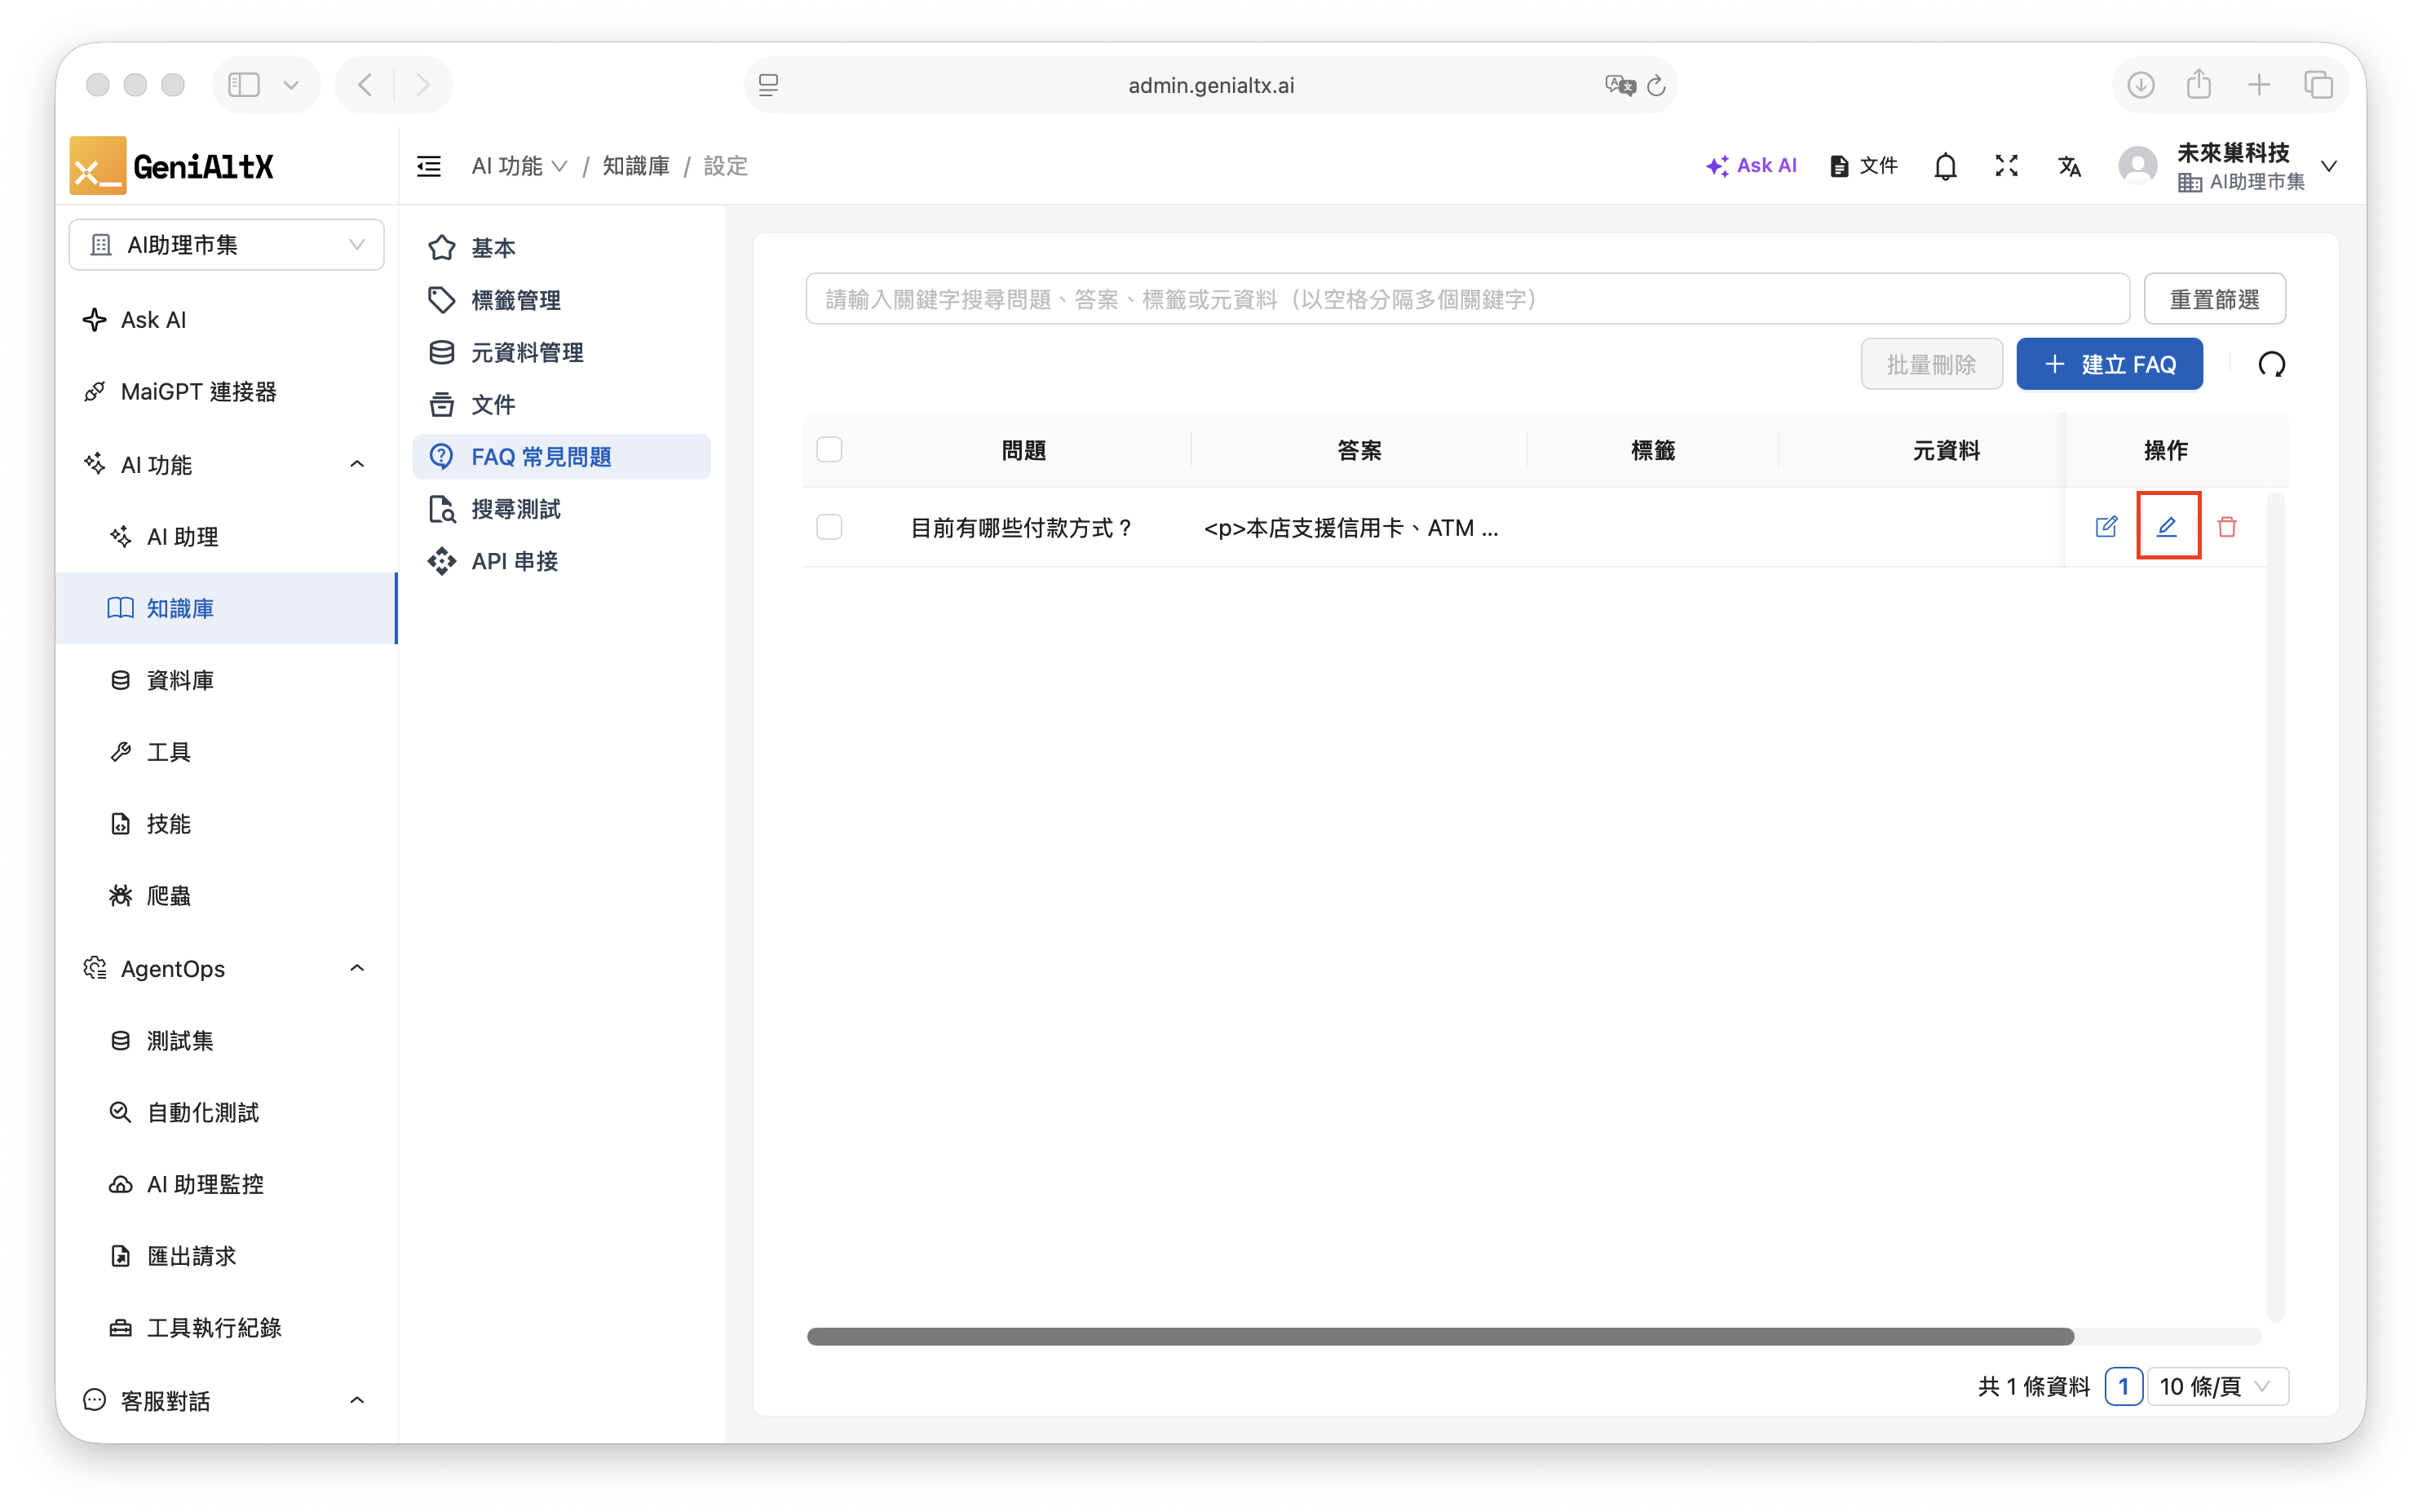Image resolution: width=2422 pixels, height=1512 pixels.
Task: Click the red trash delete icon
Action: 2226,526
